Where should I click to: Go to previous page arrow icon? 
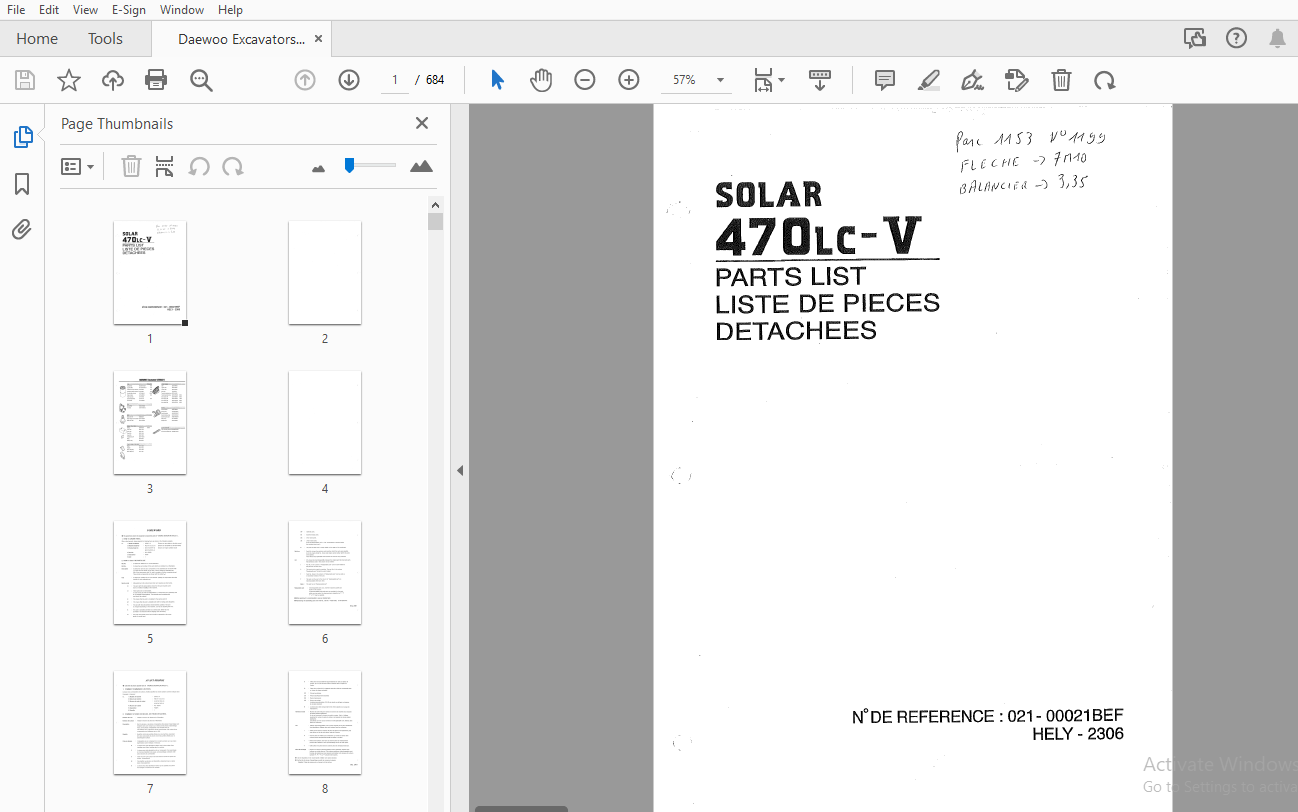click(305, 80)
